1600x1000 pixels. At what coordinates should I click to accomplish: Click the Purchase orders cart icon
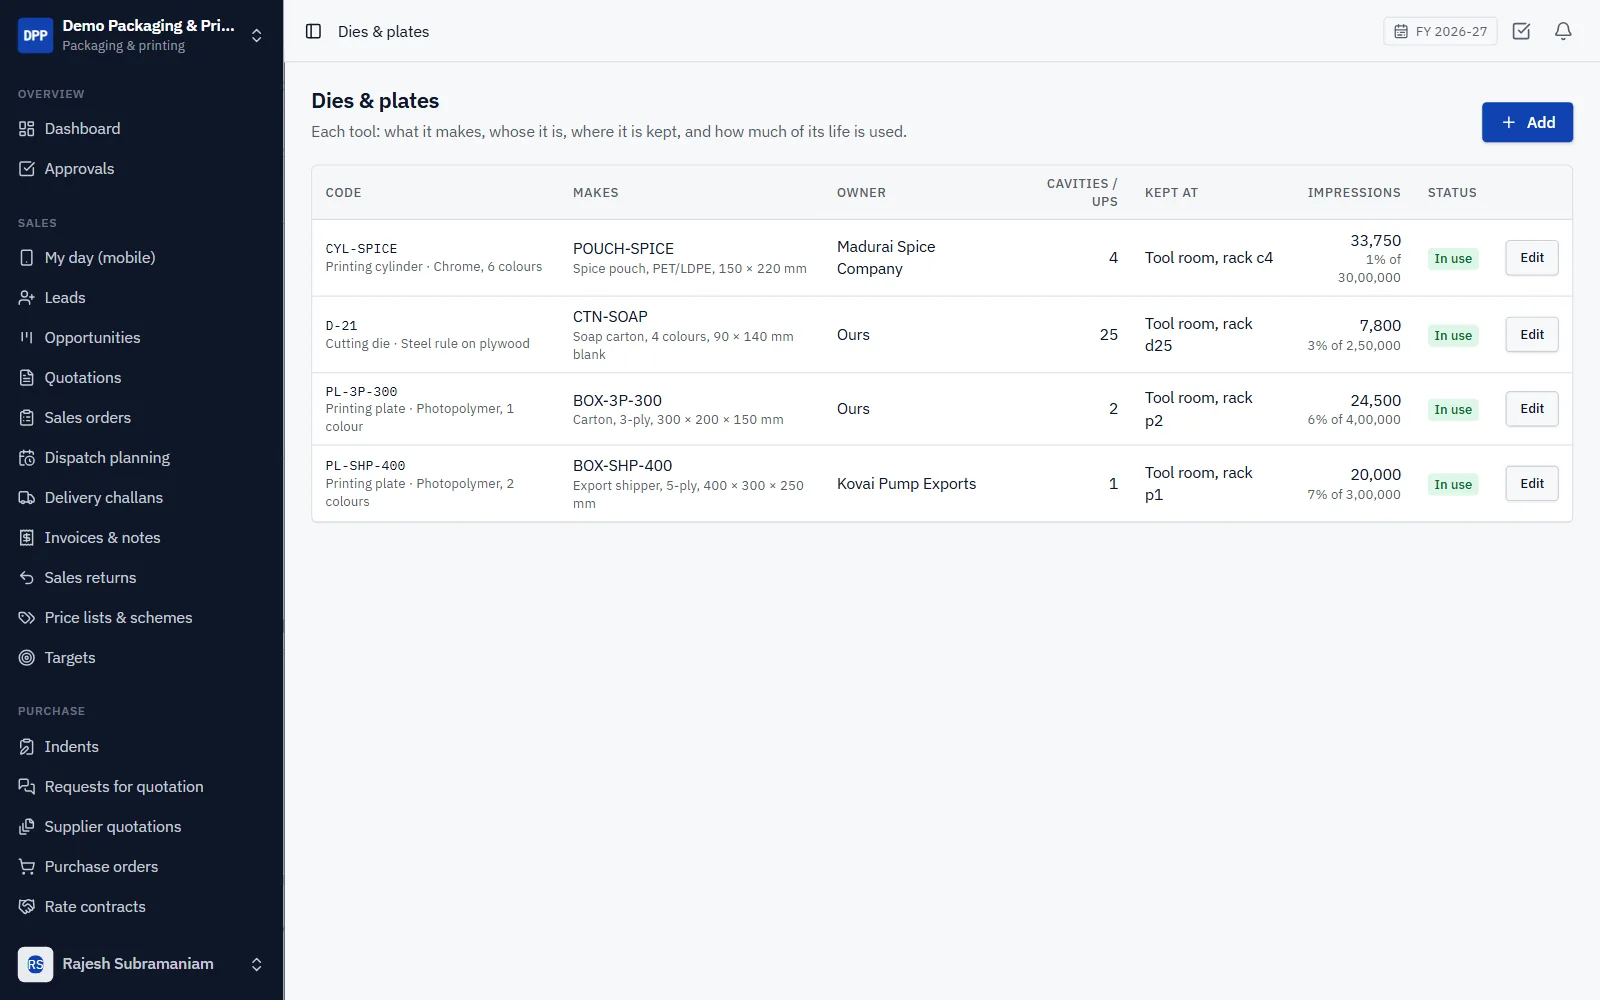[x=27, y=867]
